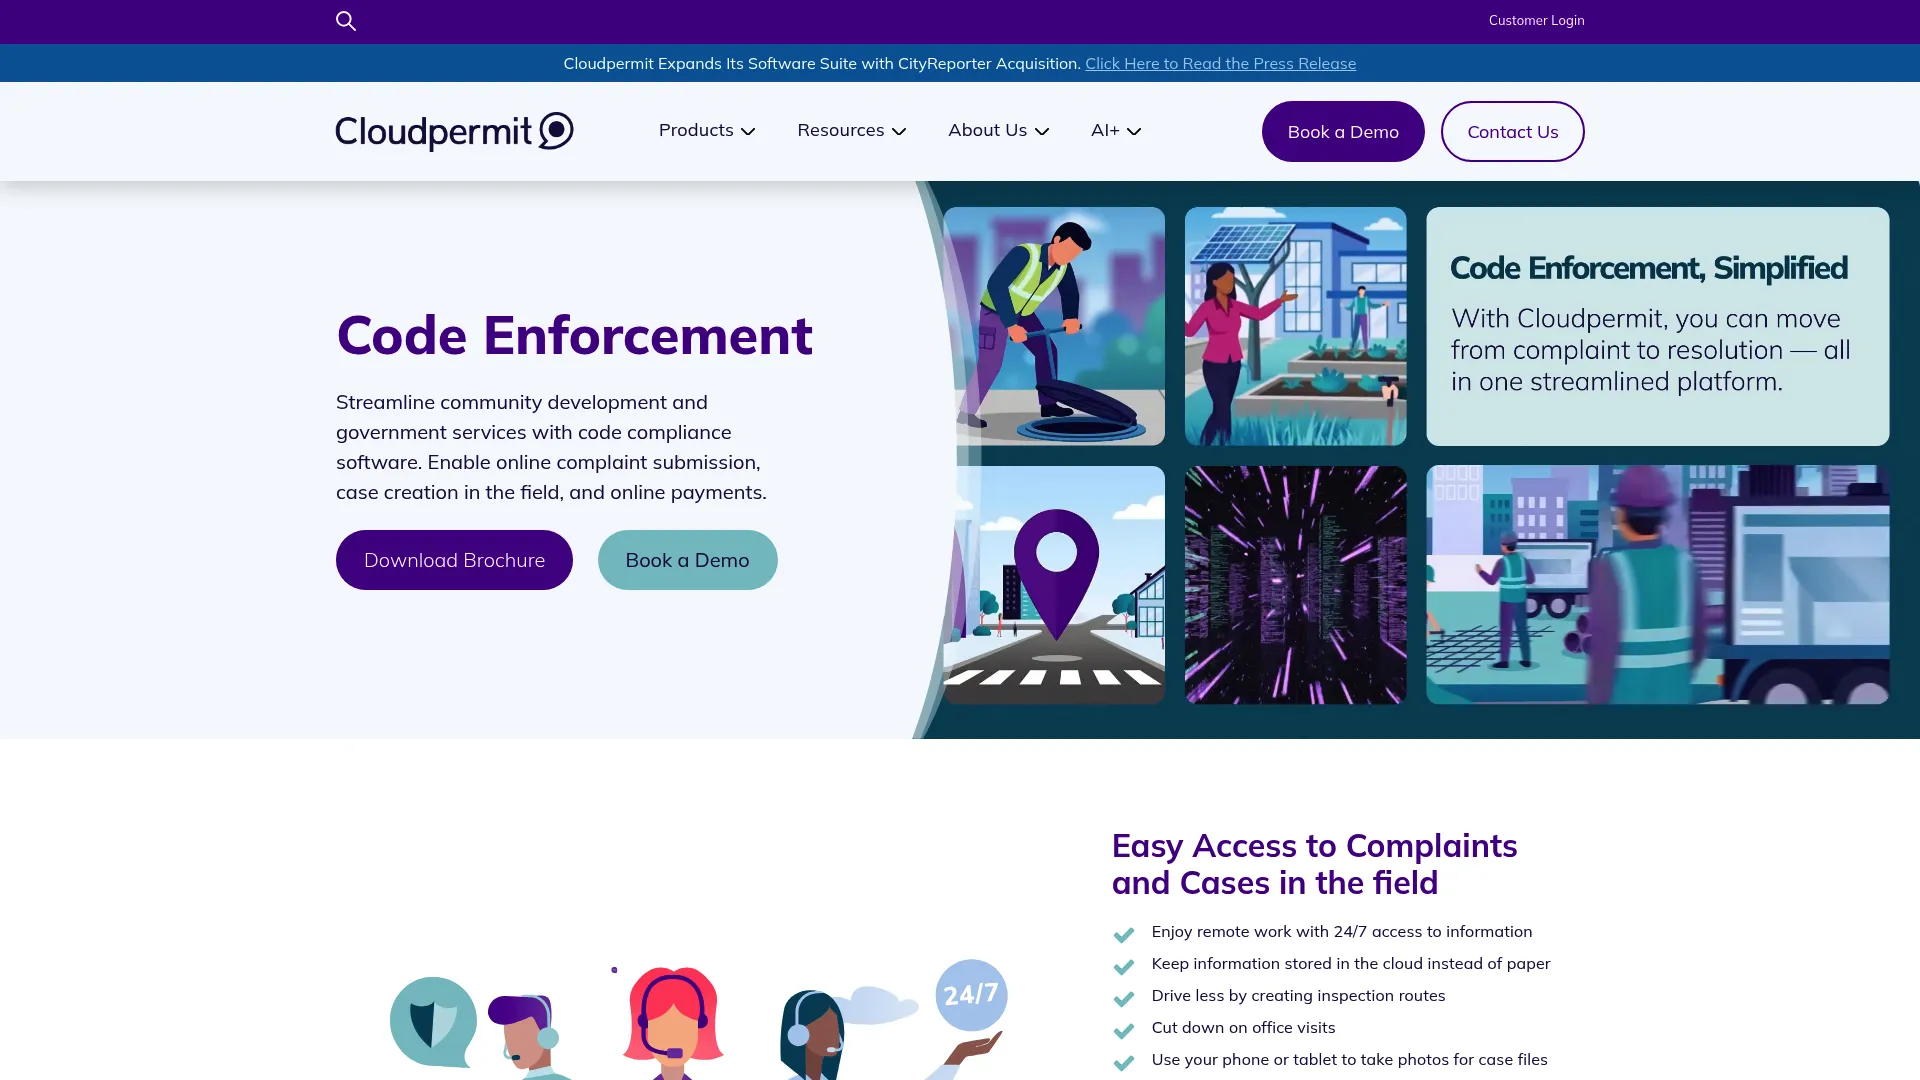Viewport: 1920px width, 1080px height.
Task: Click 'Drive less by creating inspection routes' text
Action: [1298, 995]
